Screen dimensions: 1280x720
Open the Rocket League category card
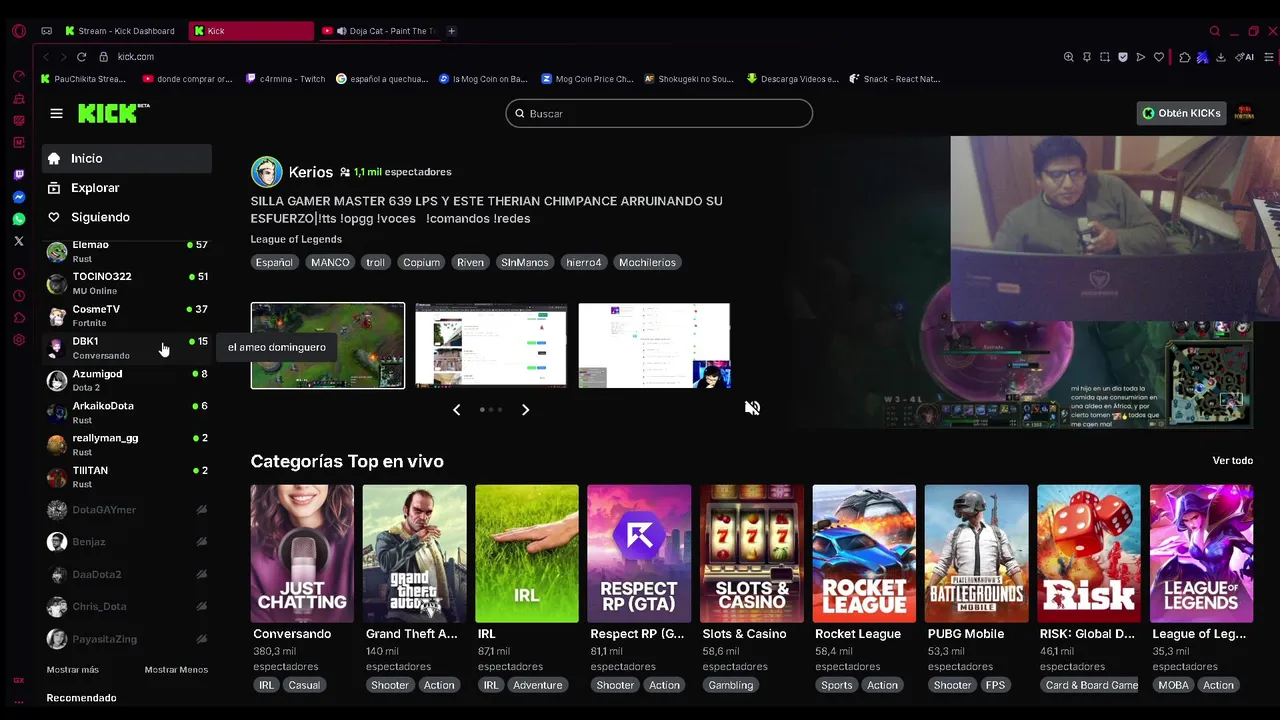(x=864, y=554)
